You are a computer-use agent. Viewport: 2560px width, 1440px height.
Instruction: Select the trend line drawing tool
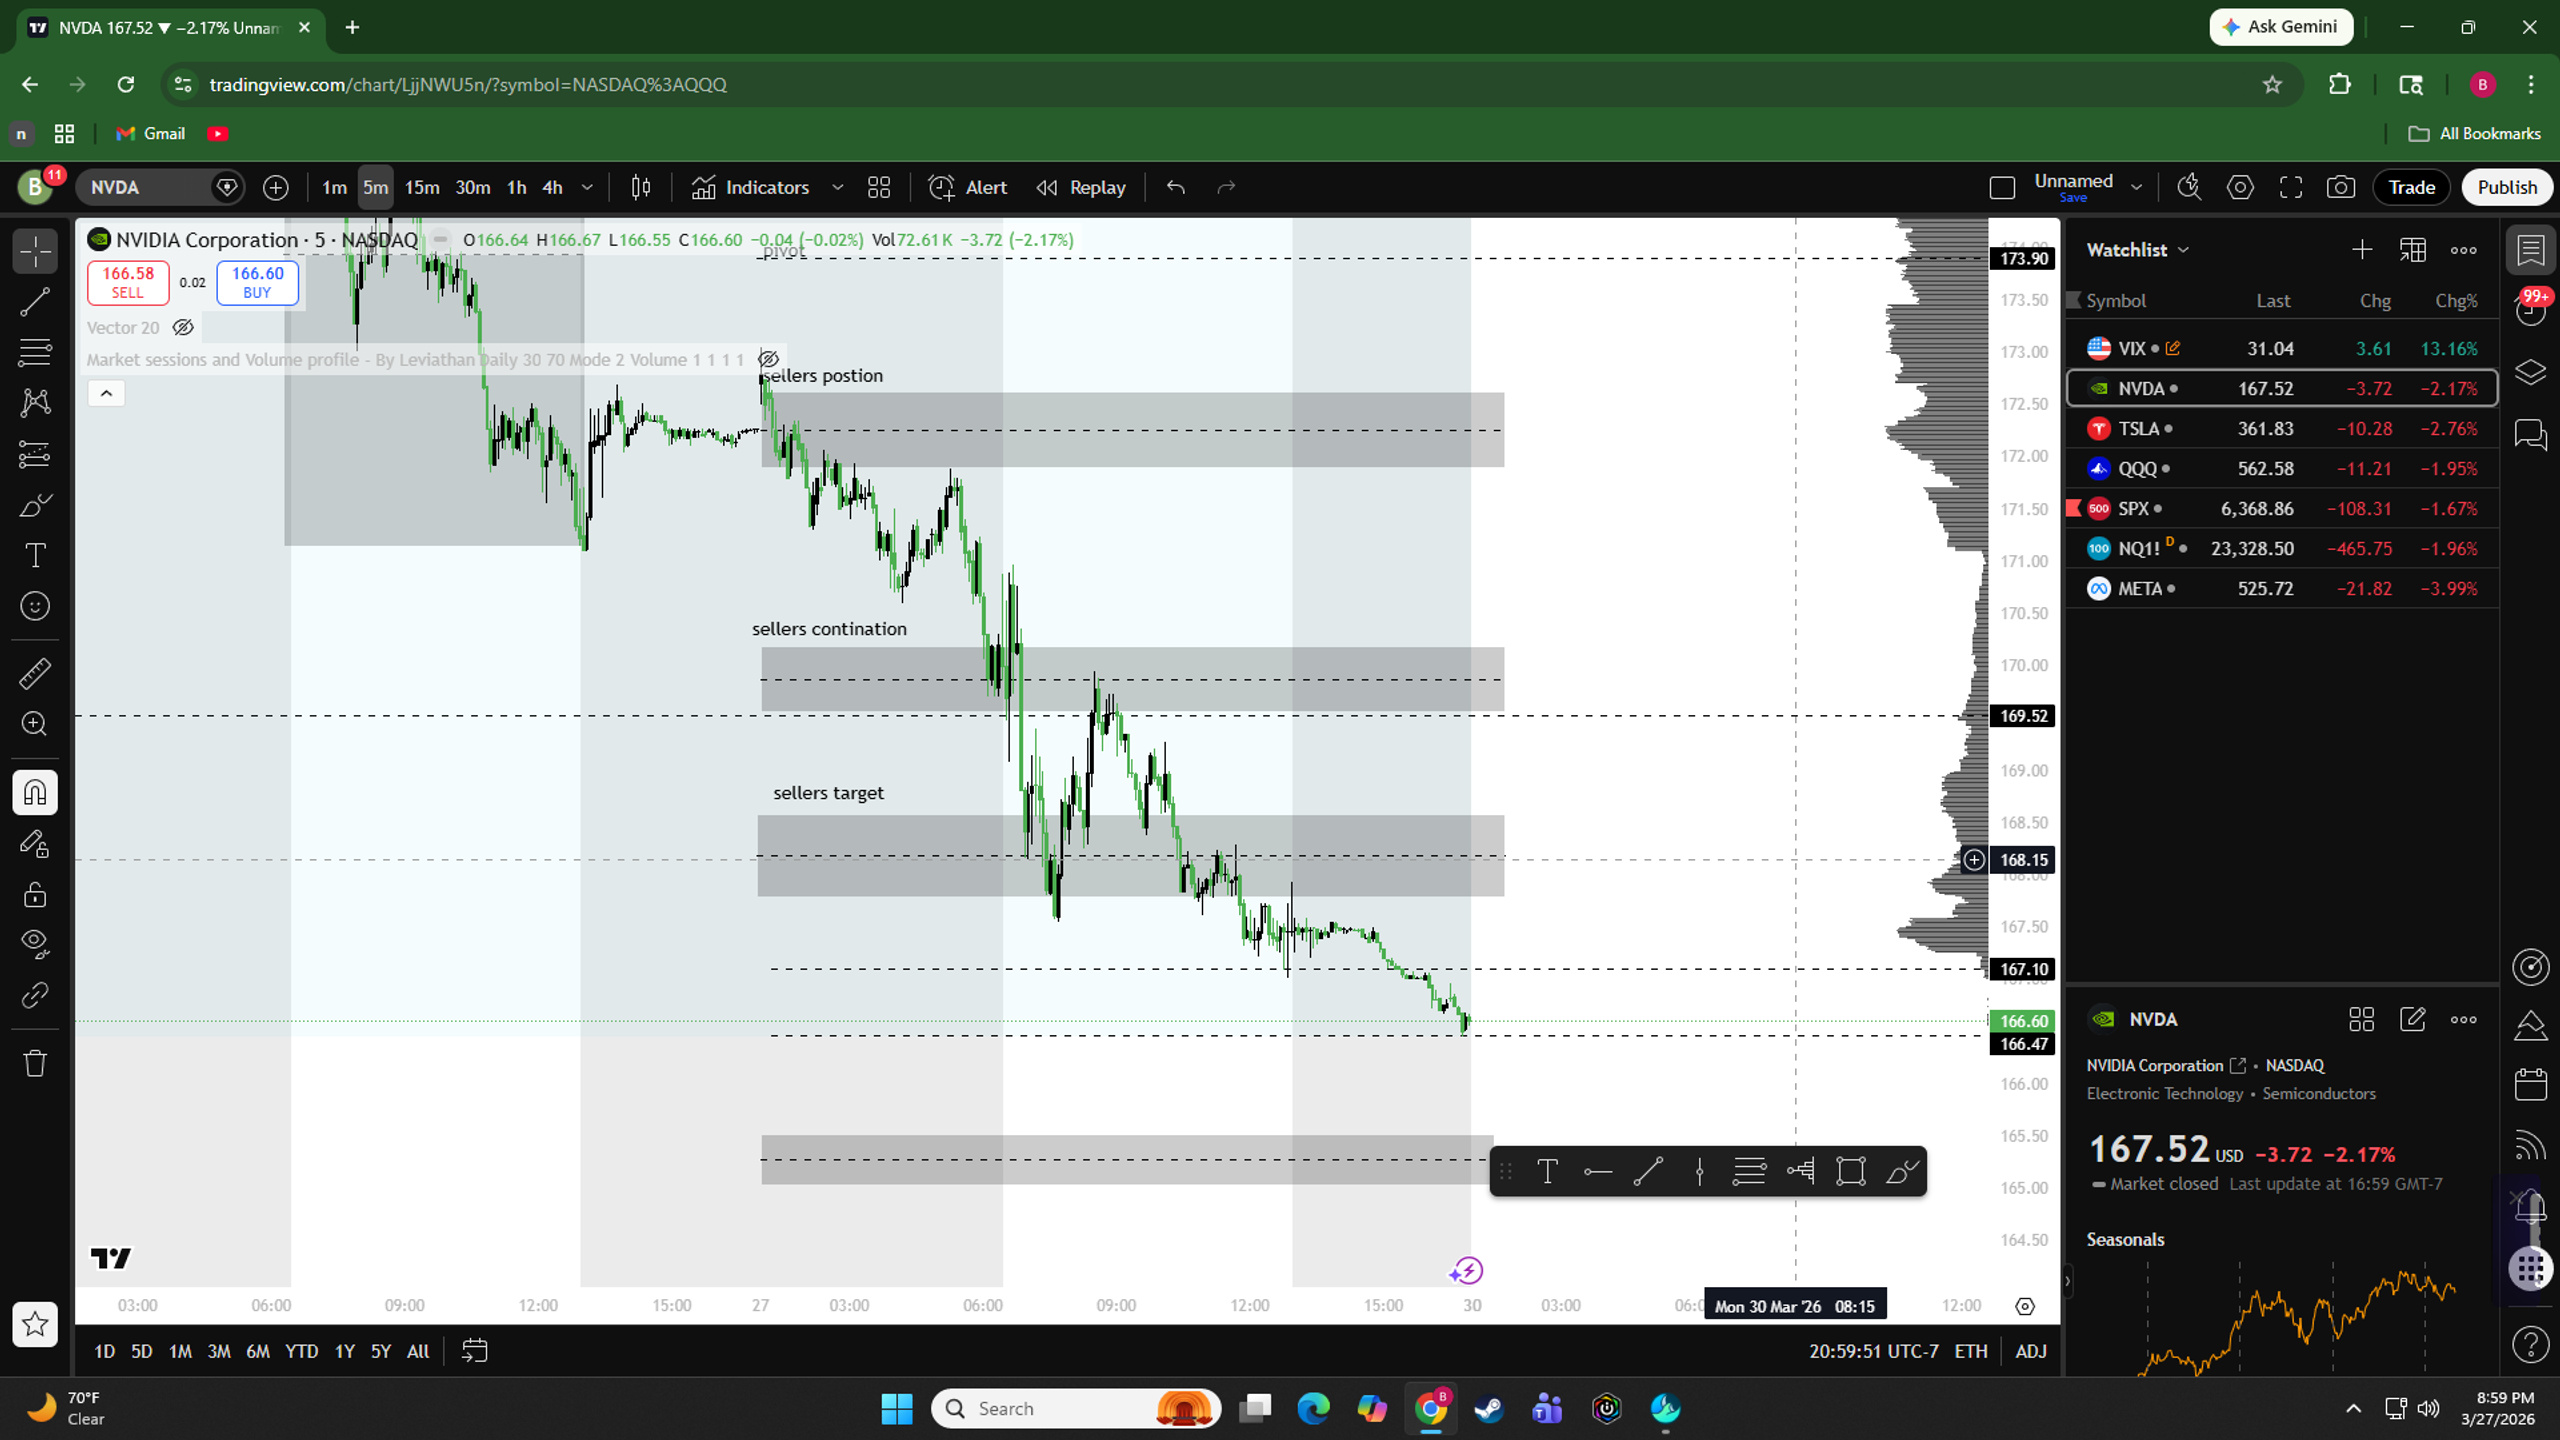[35, 302]
